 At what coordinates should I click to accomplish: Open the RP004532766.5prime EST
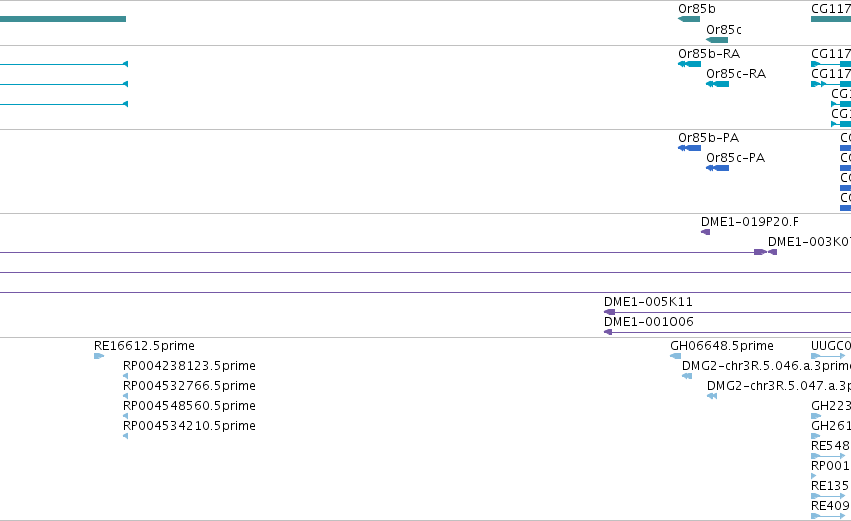point(125,396)
